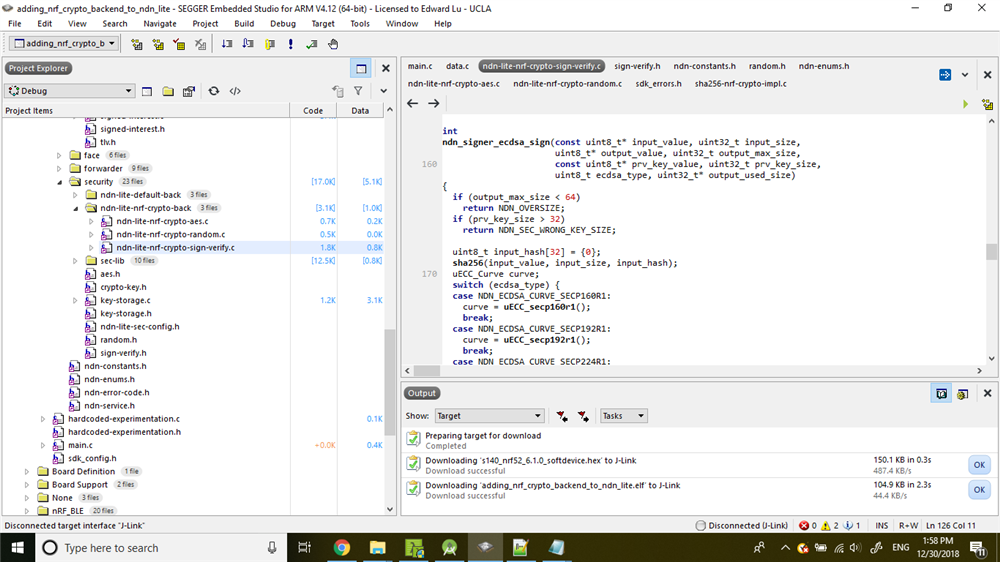Open the Project Explorer options chevron
1000x562 pixels.
[383, 91]
